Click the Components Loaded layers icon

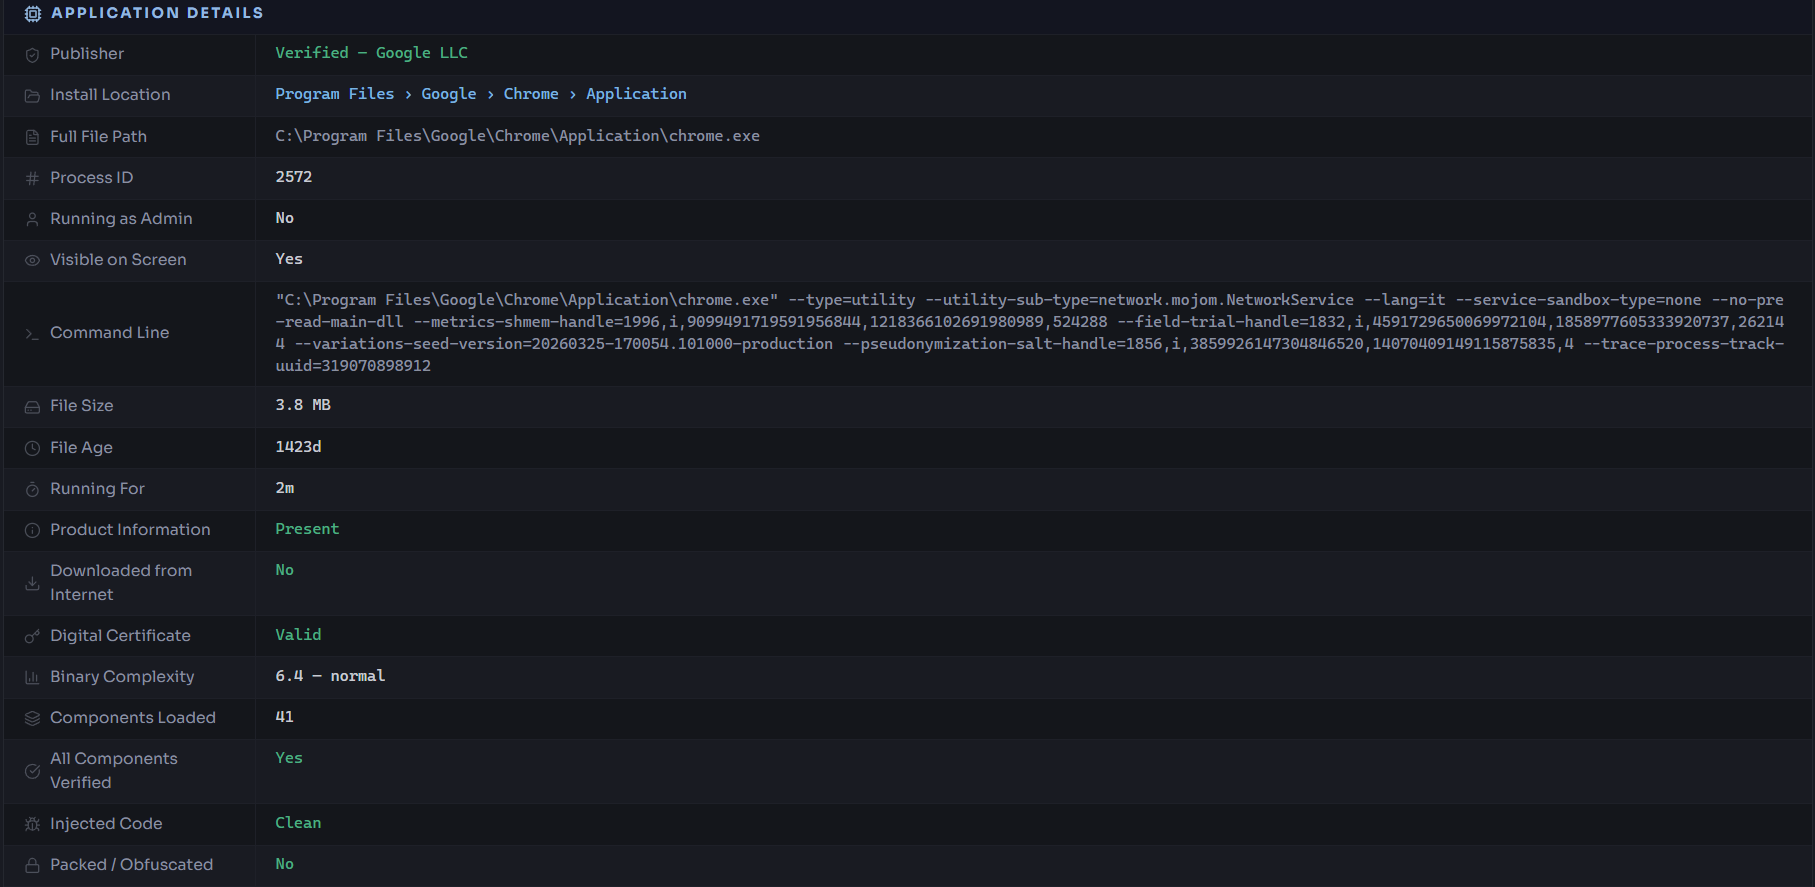click(x=32, y=719)
